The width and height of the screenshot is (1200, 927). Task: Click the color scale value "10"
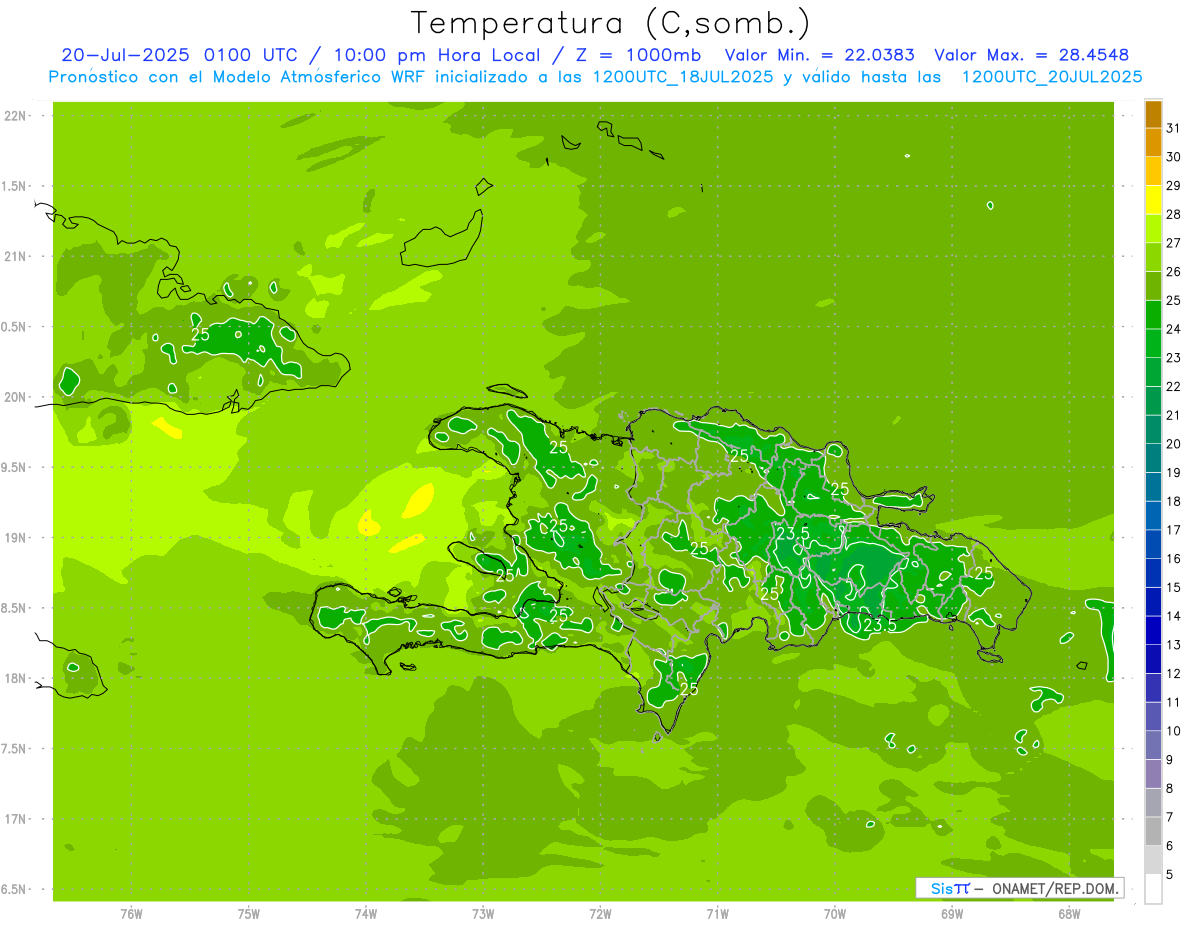[1174, 731]
